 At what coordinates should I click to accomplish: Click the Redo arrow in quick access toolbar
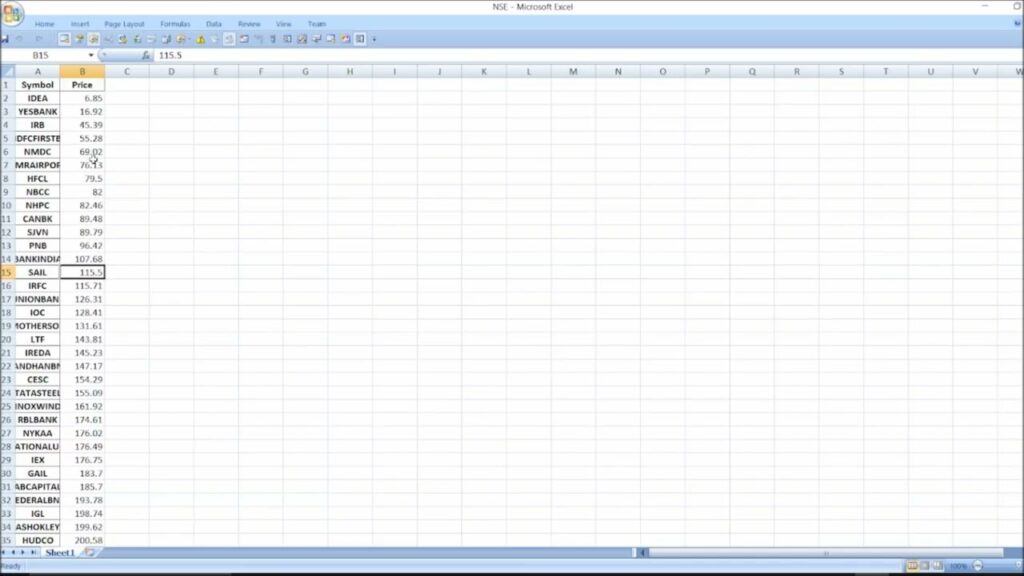click(x=39, y=39)
